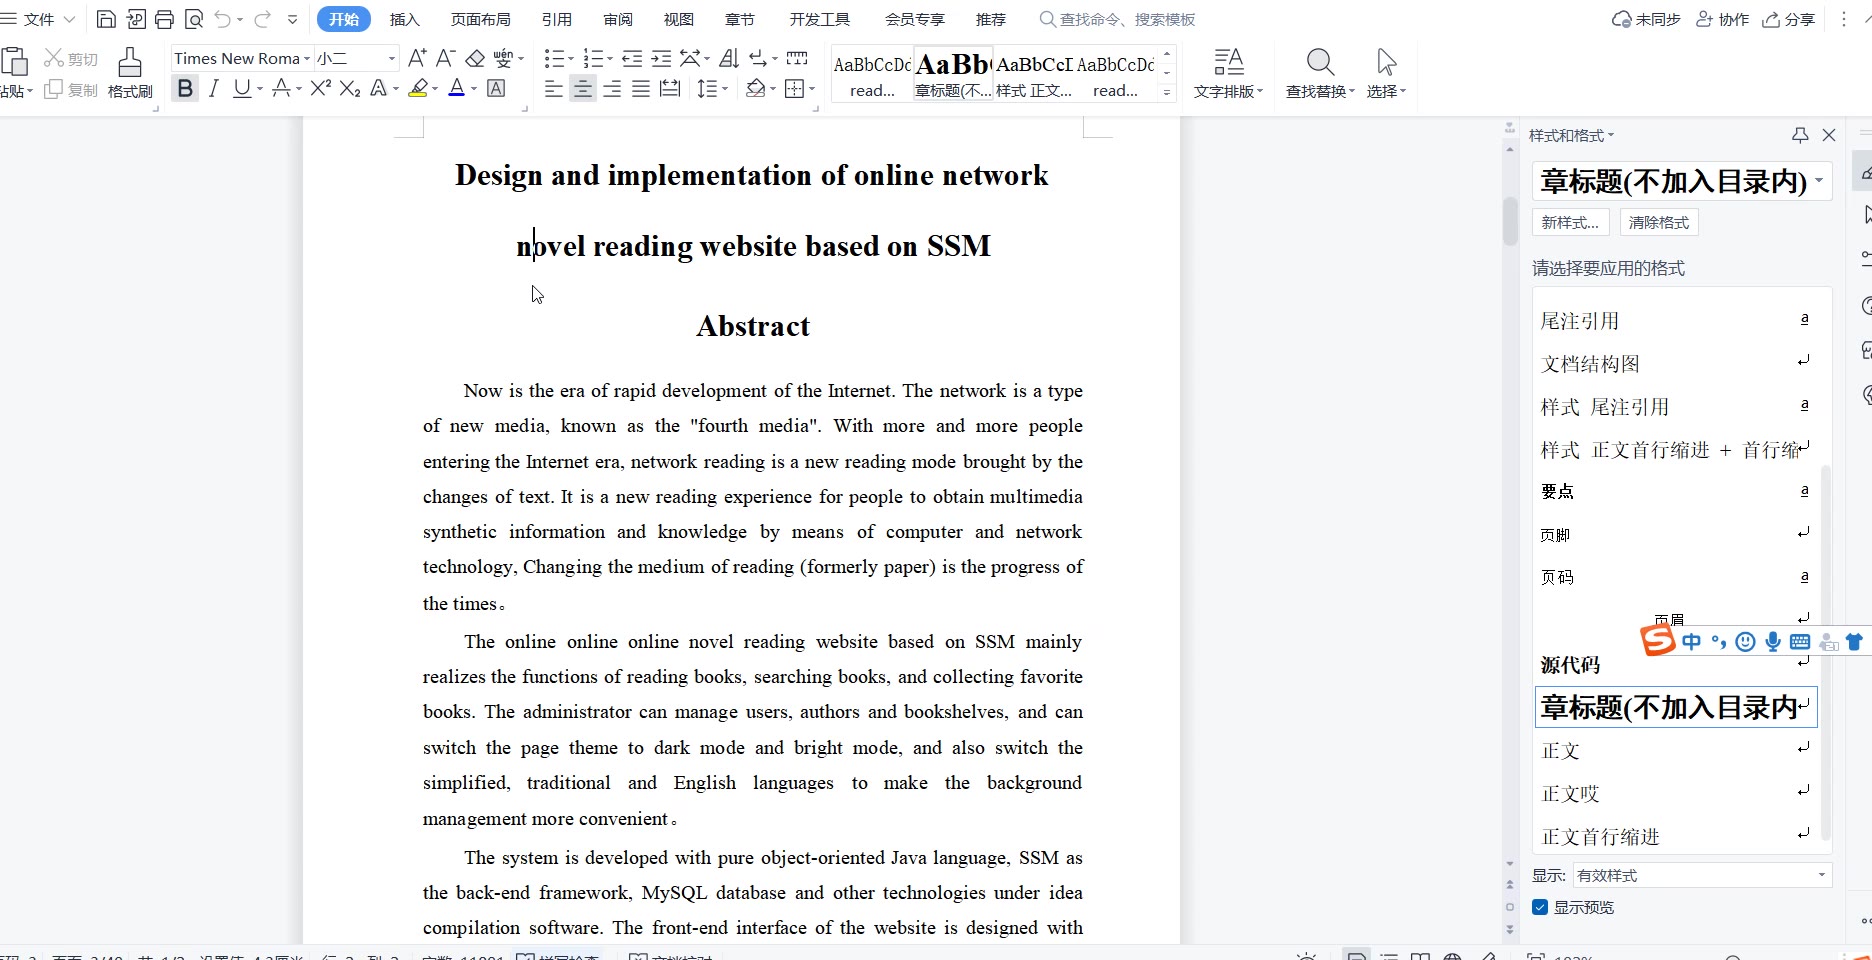The height and width of the screenshot is (960, 1872).
Task: Click the font color swatch
Action: tap(456, 89)
